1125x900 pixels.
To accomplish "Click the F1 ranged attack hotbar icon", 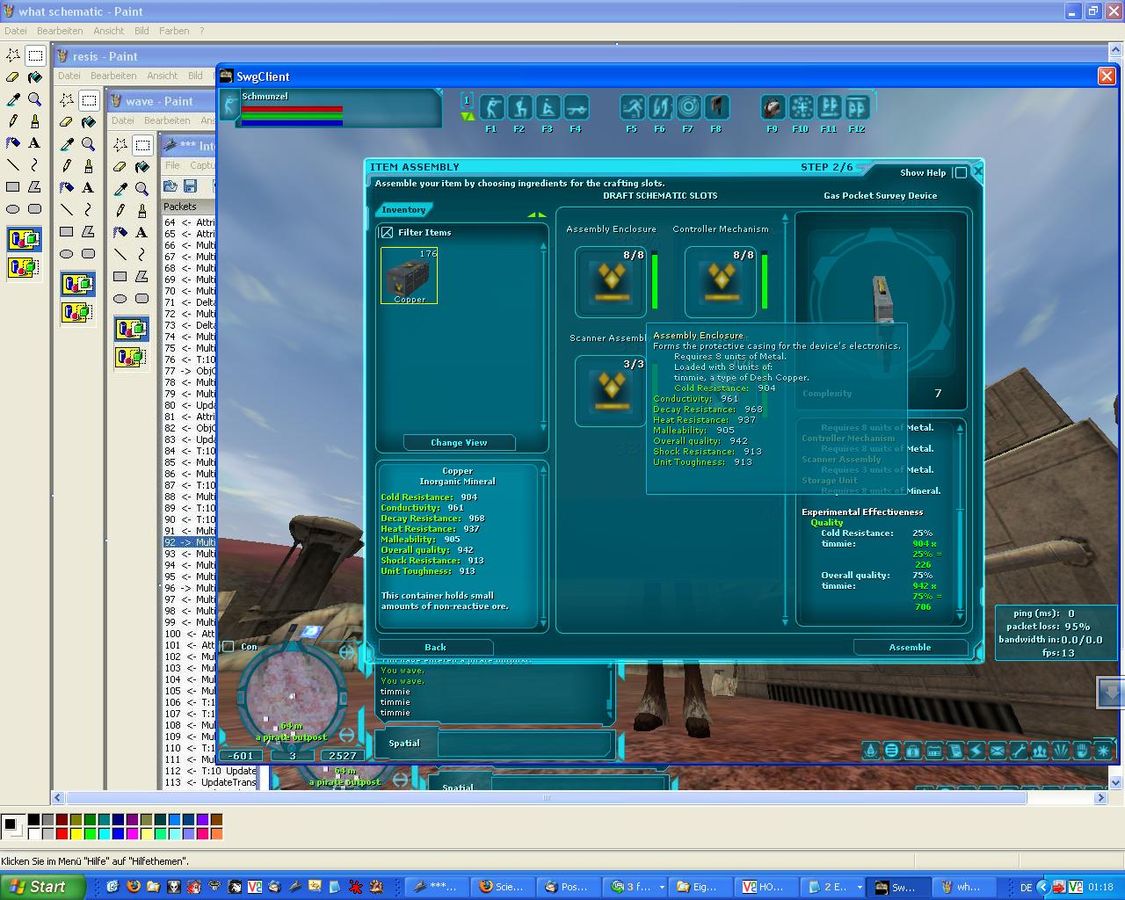I will coord(491,107).
